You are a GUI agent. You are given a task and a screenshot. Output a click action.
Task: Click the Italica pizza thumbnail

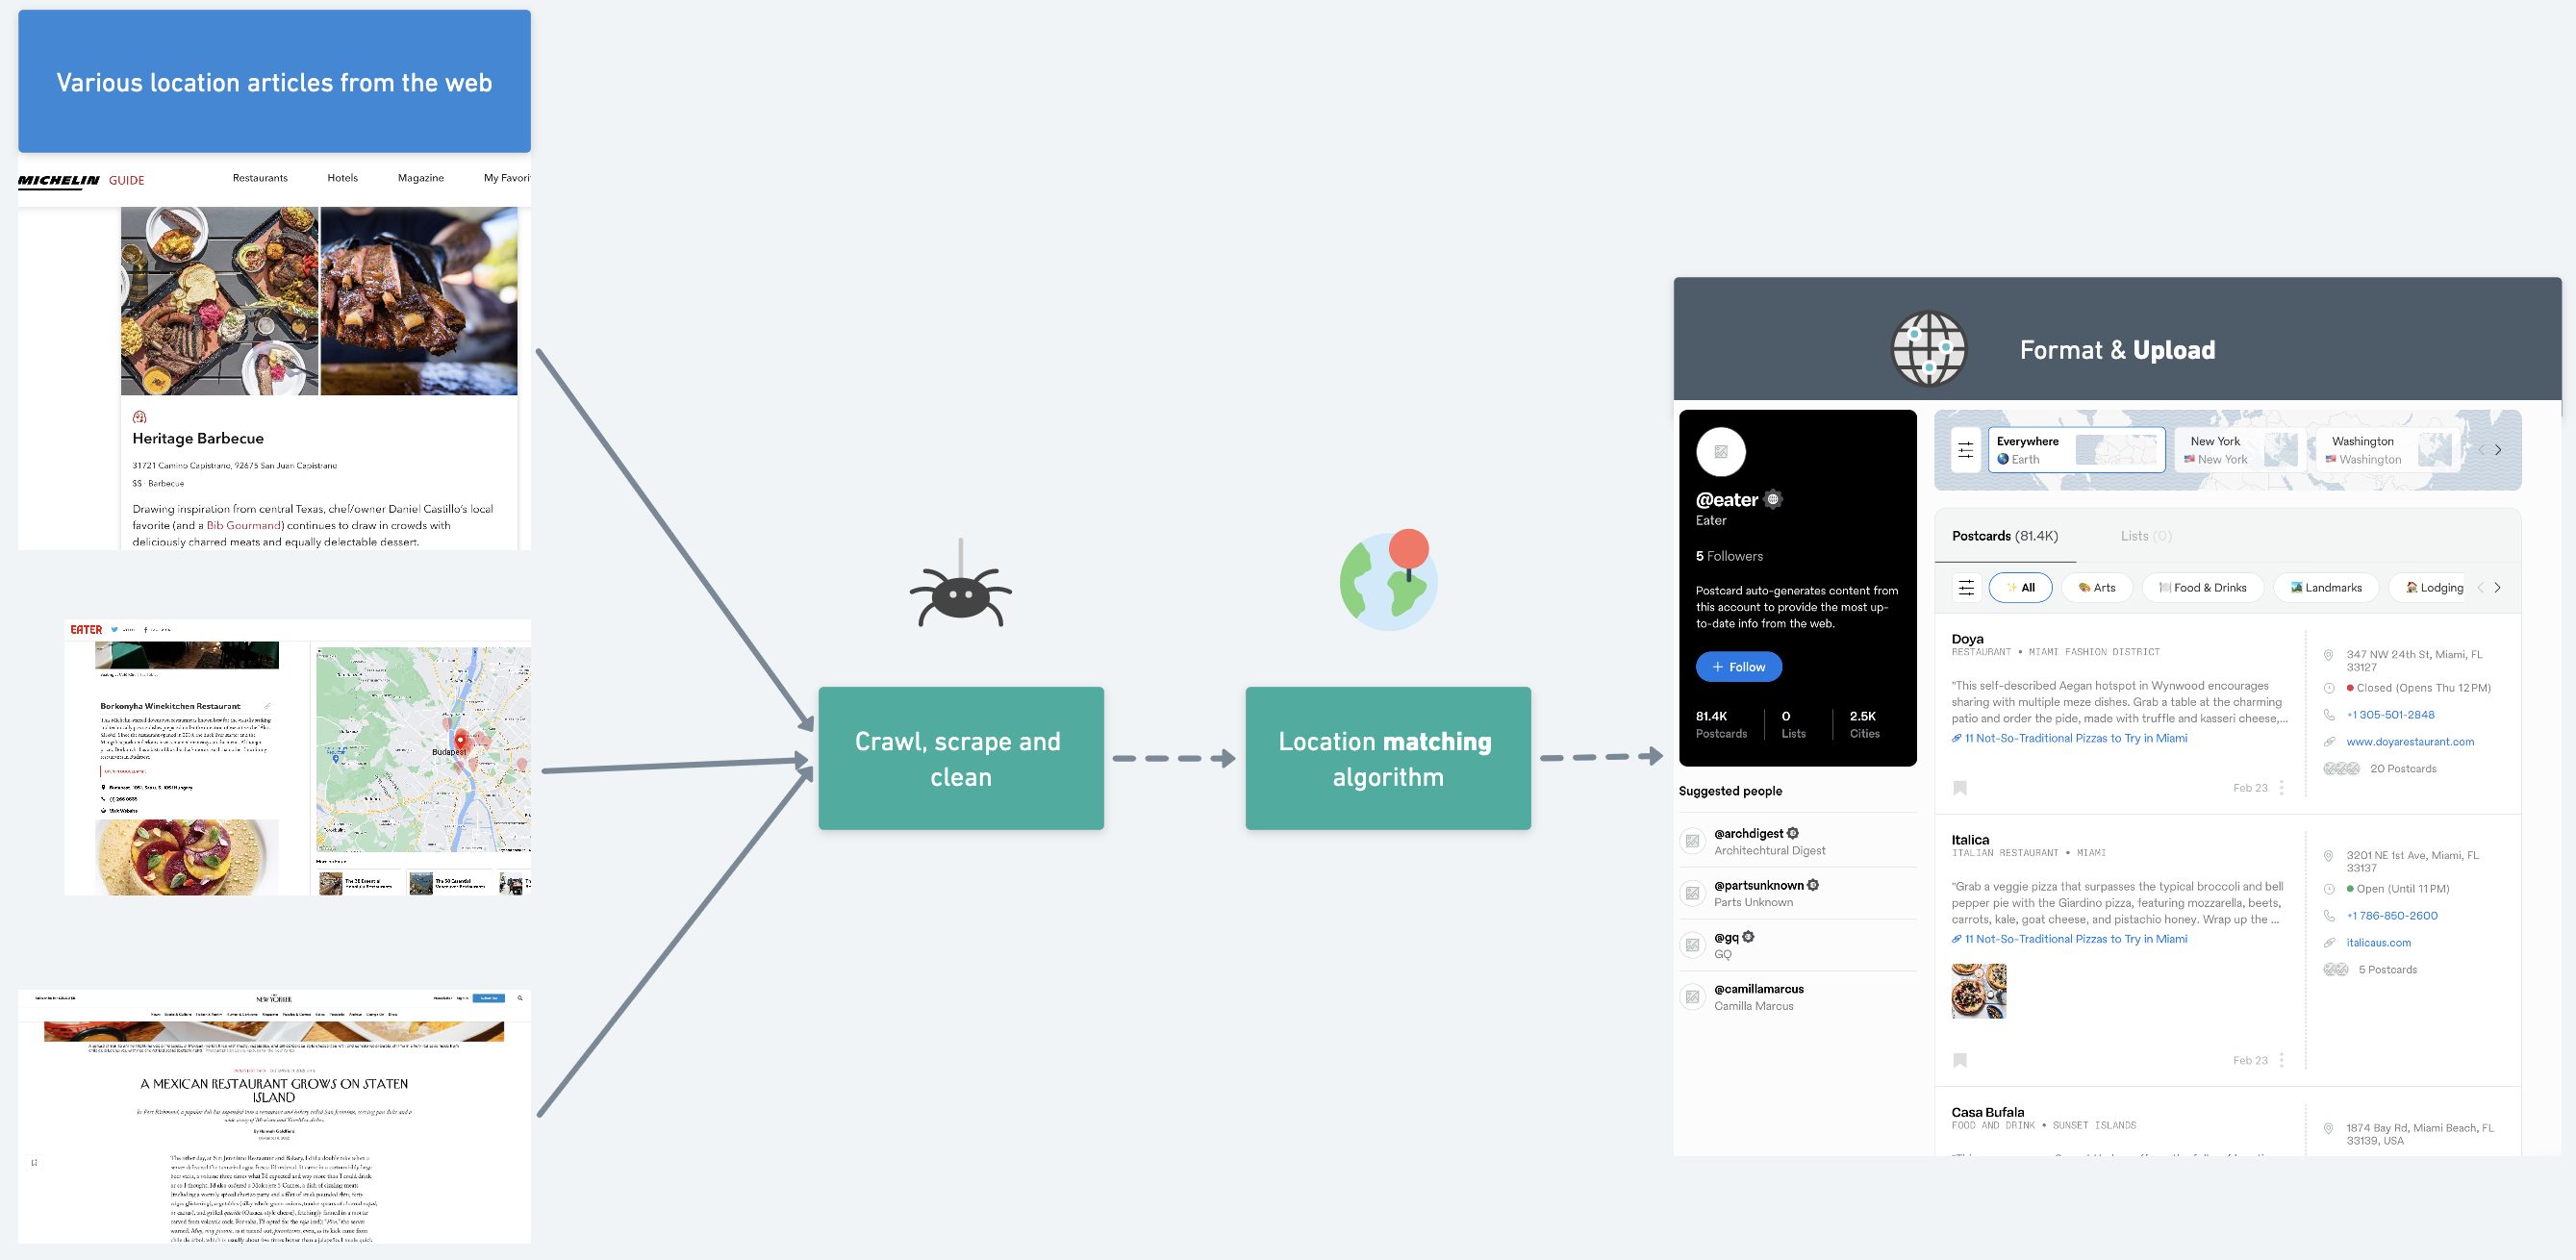(1978, 991)
